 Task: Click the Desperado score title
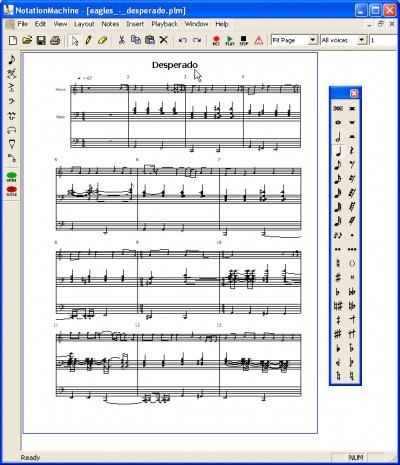(x=175, y=65)
